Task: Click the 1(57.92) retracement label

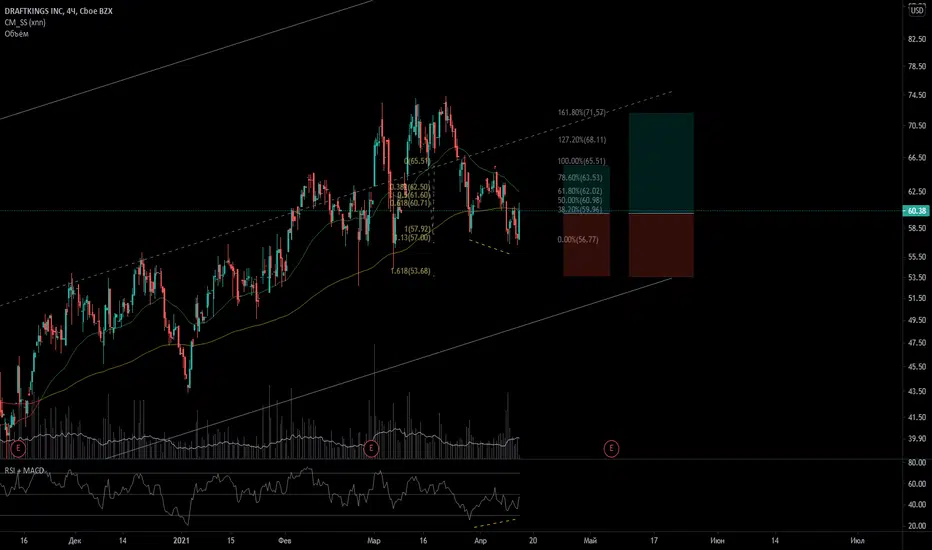Action: (x=417, y=229)
